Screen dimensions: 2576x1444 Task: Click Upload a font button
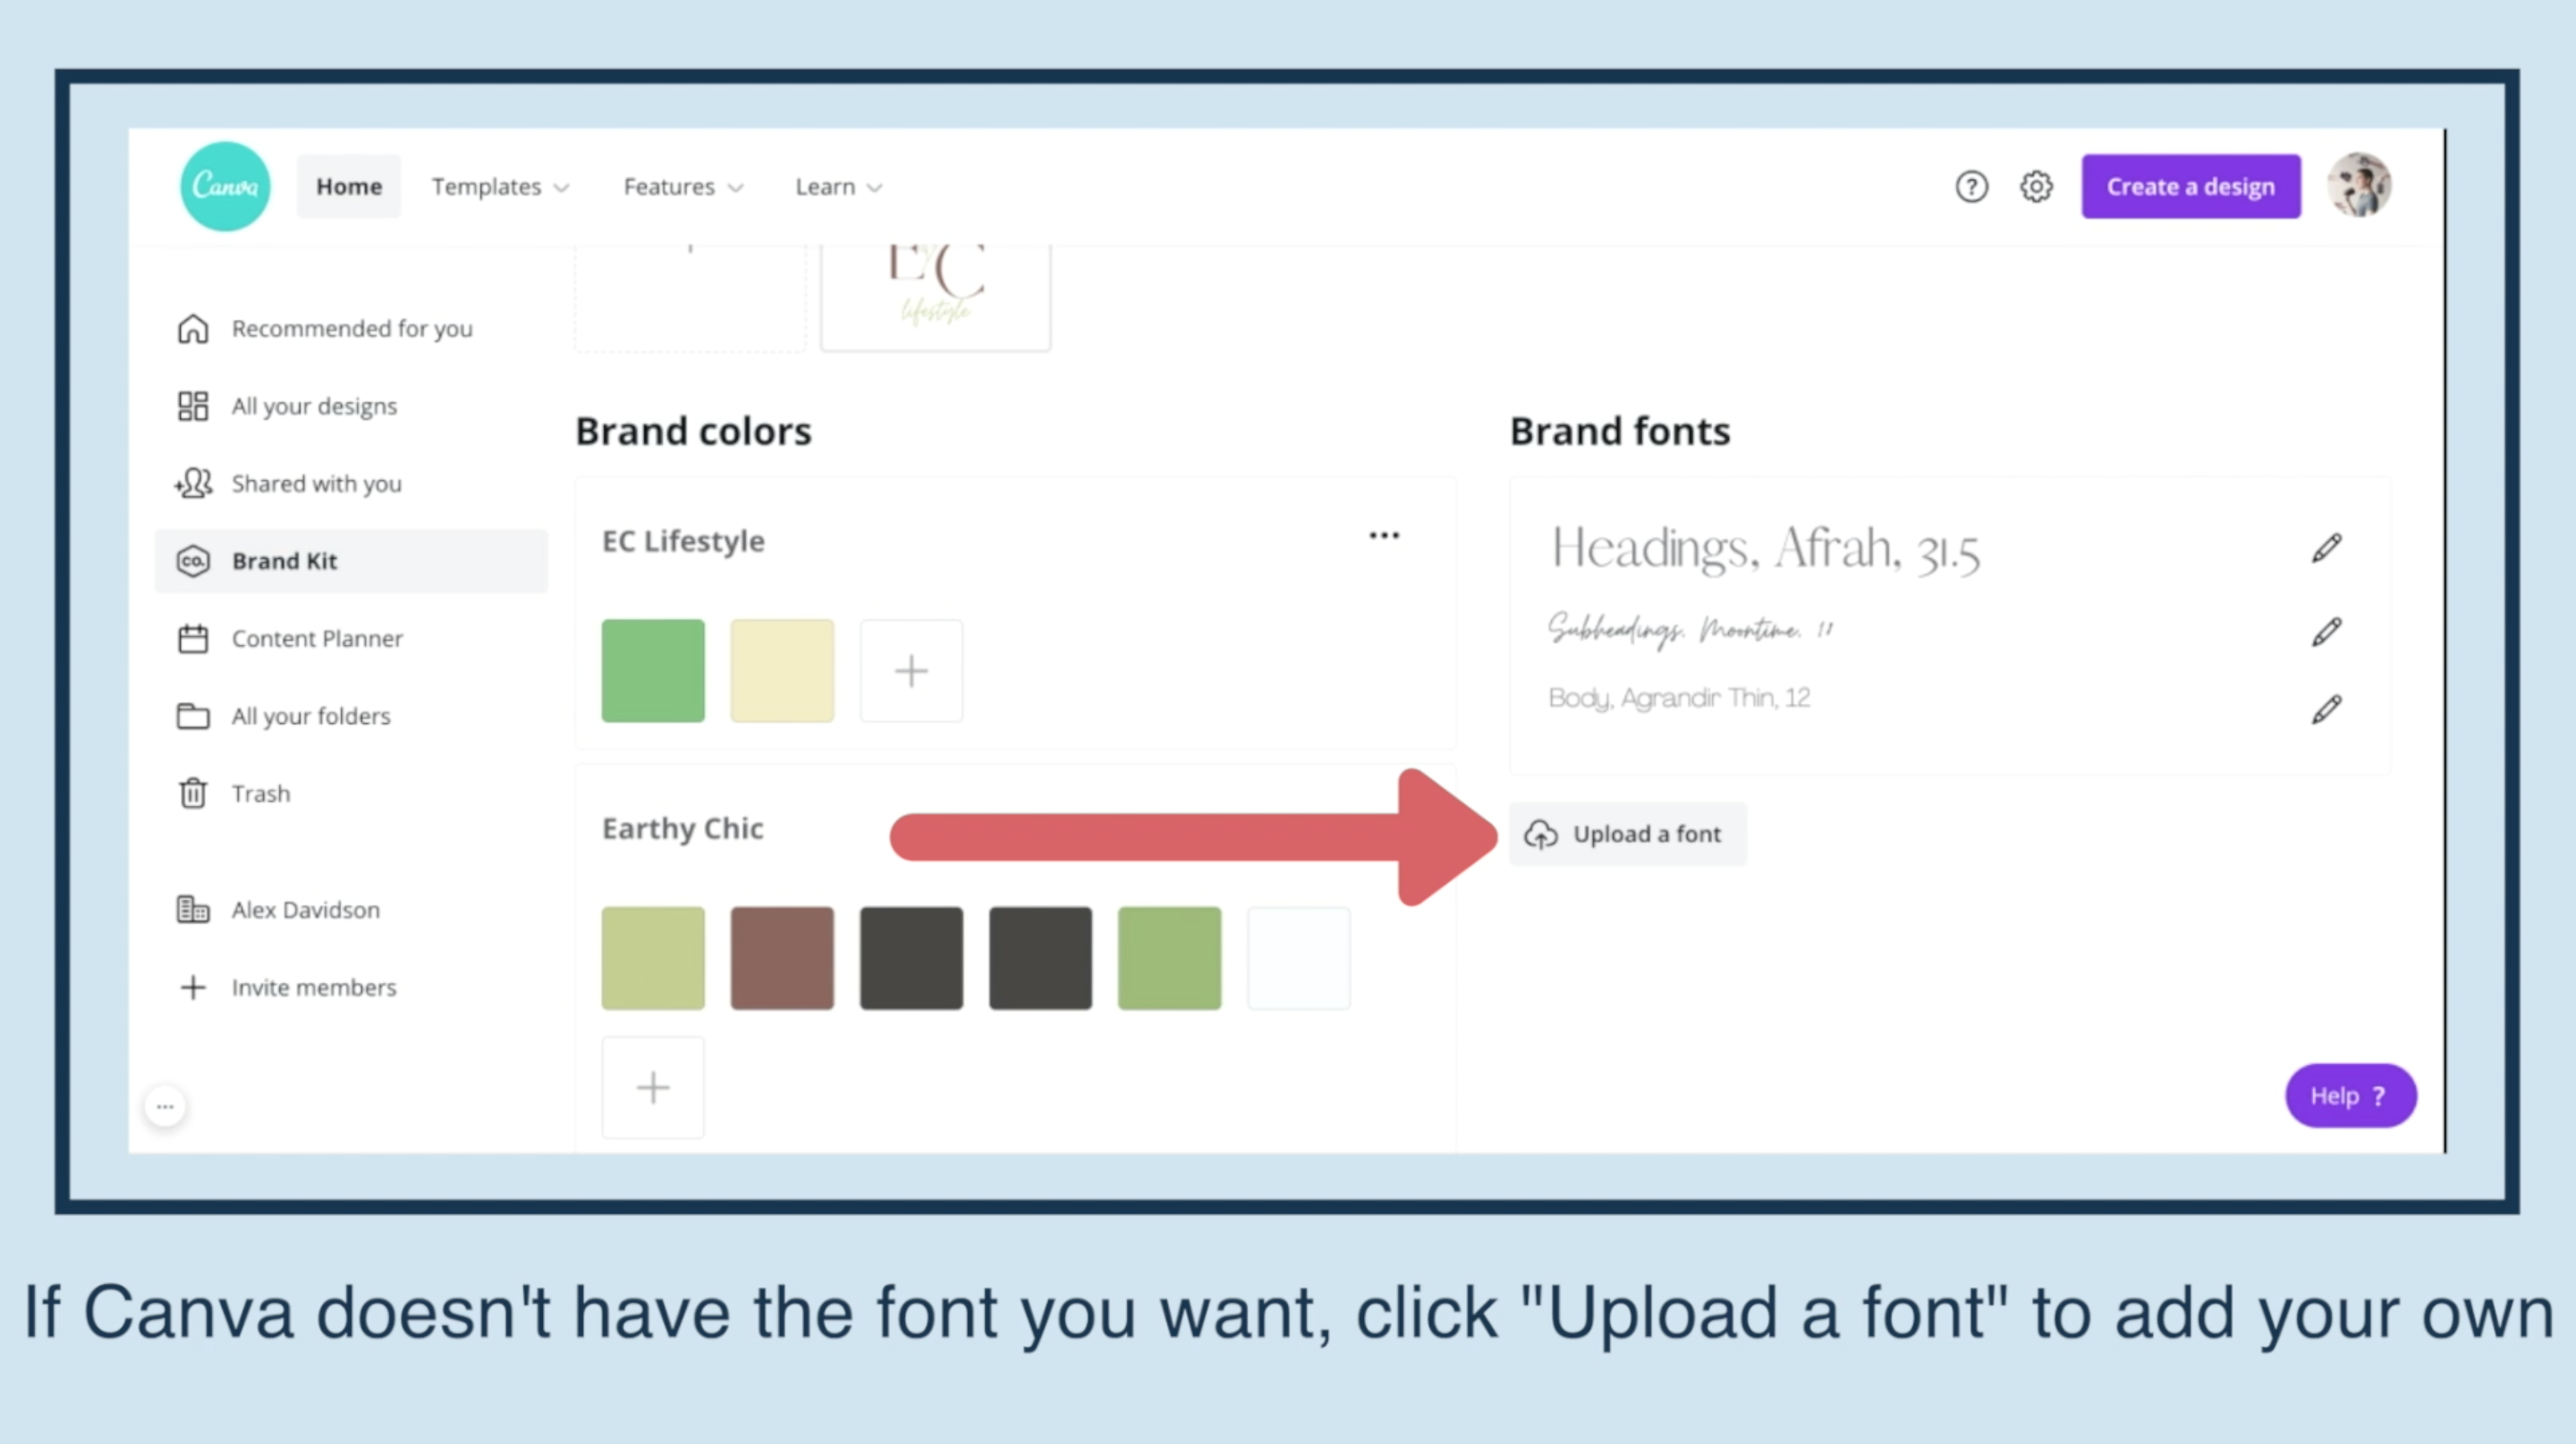coord(1628,834)
